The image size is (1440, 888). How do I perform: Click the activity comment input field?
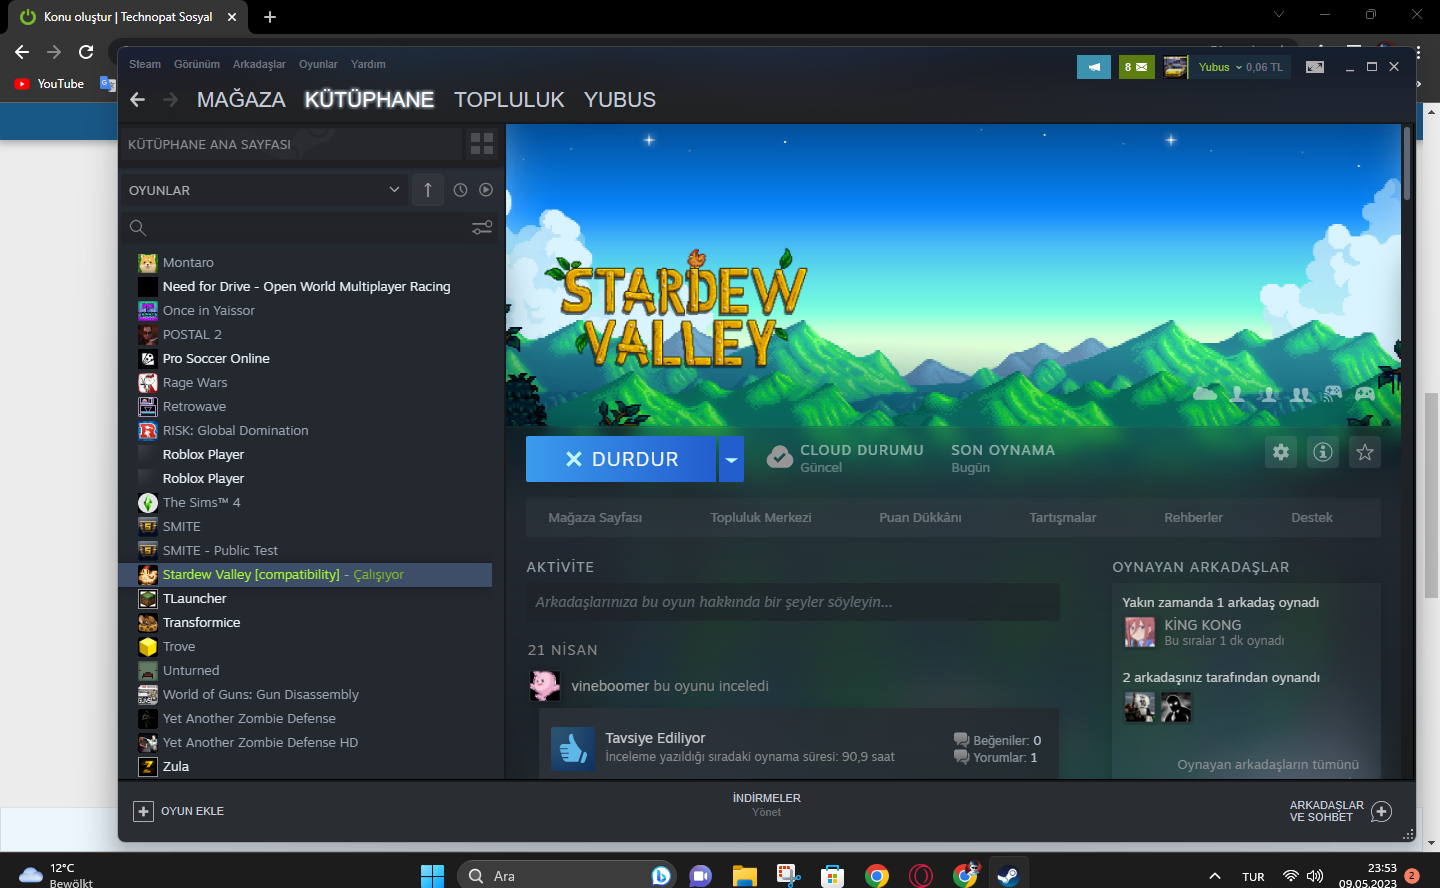793,602
